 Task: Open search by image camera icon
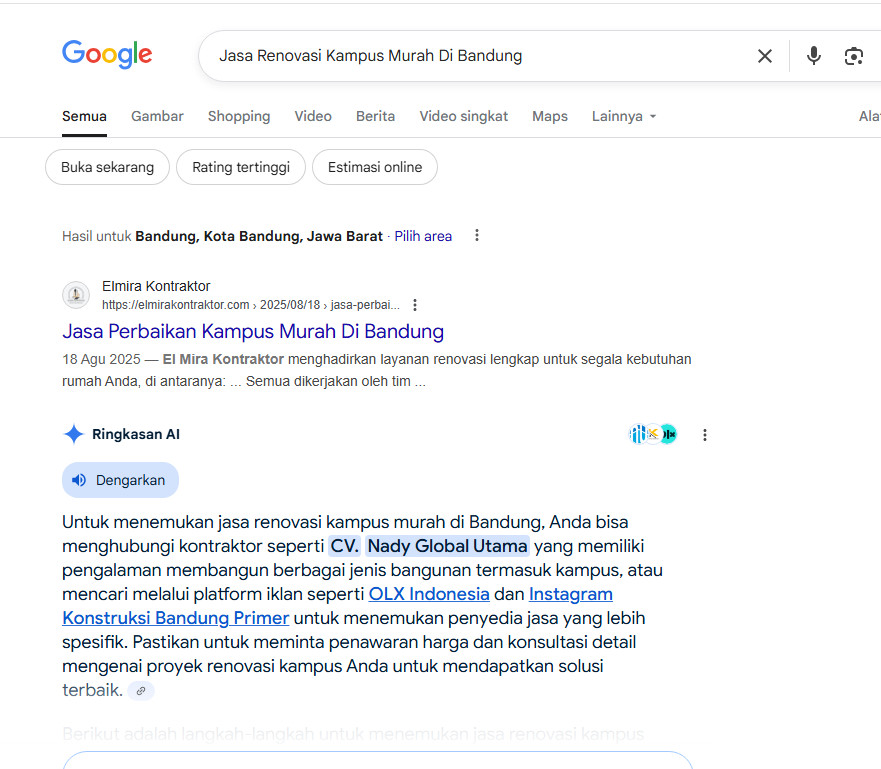pos(853,56)
